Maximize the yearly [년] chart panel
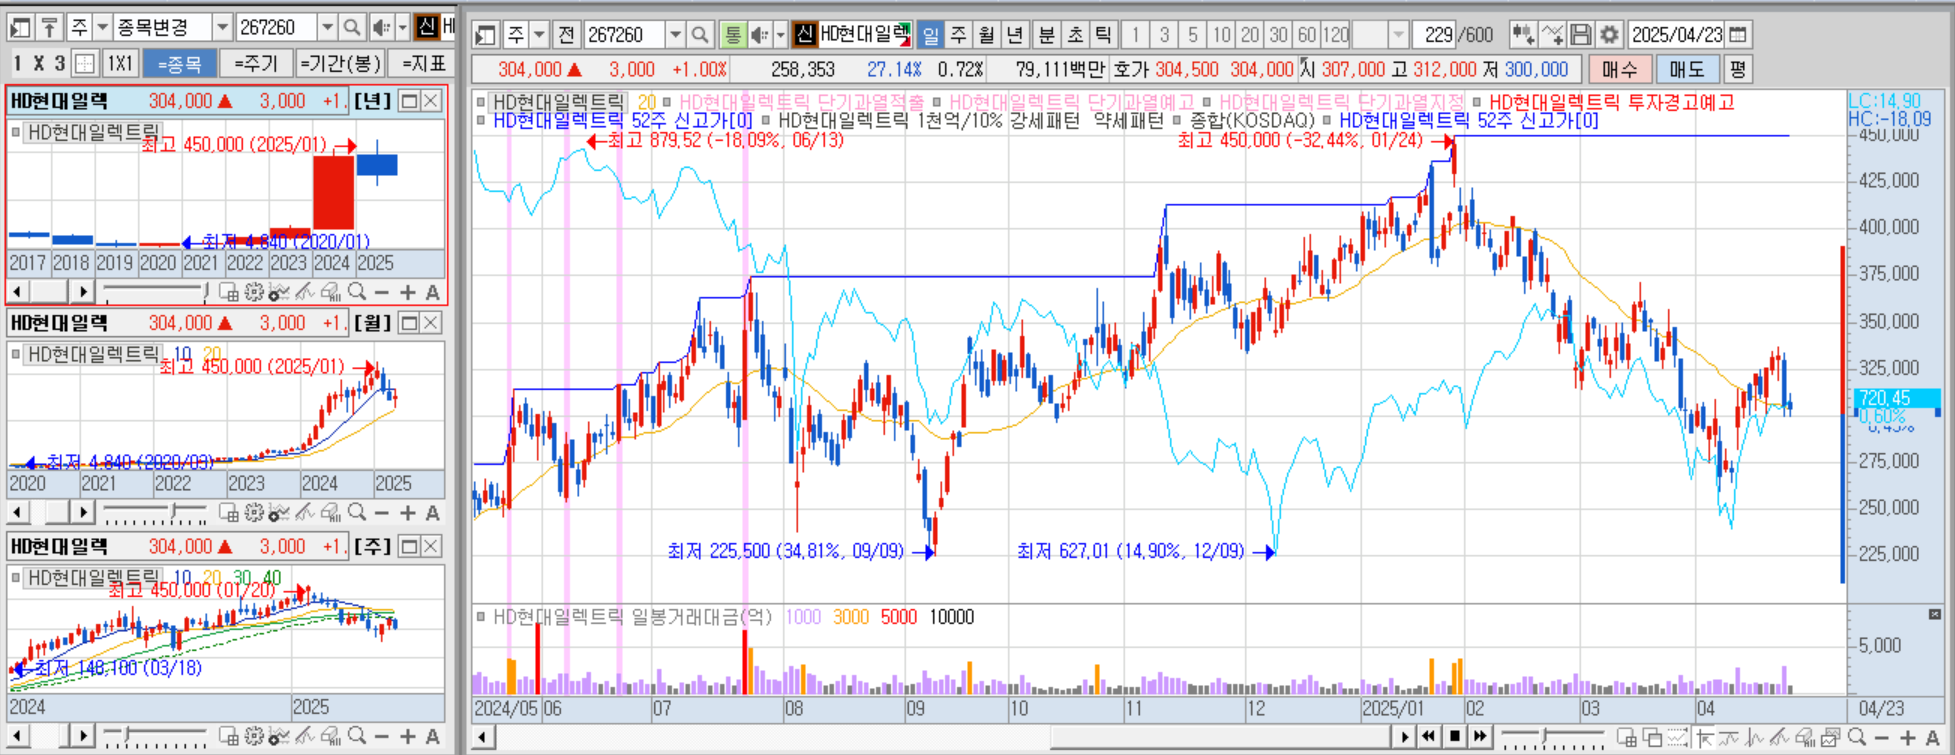The width and height of the screenshot is (1955, 755). (409, 101)
